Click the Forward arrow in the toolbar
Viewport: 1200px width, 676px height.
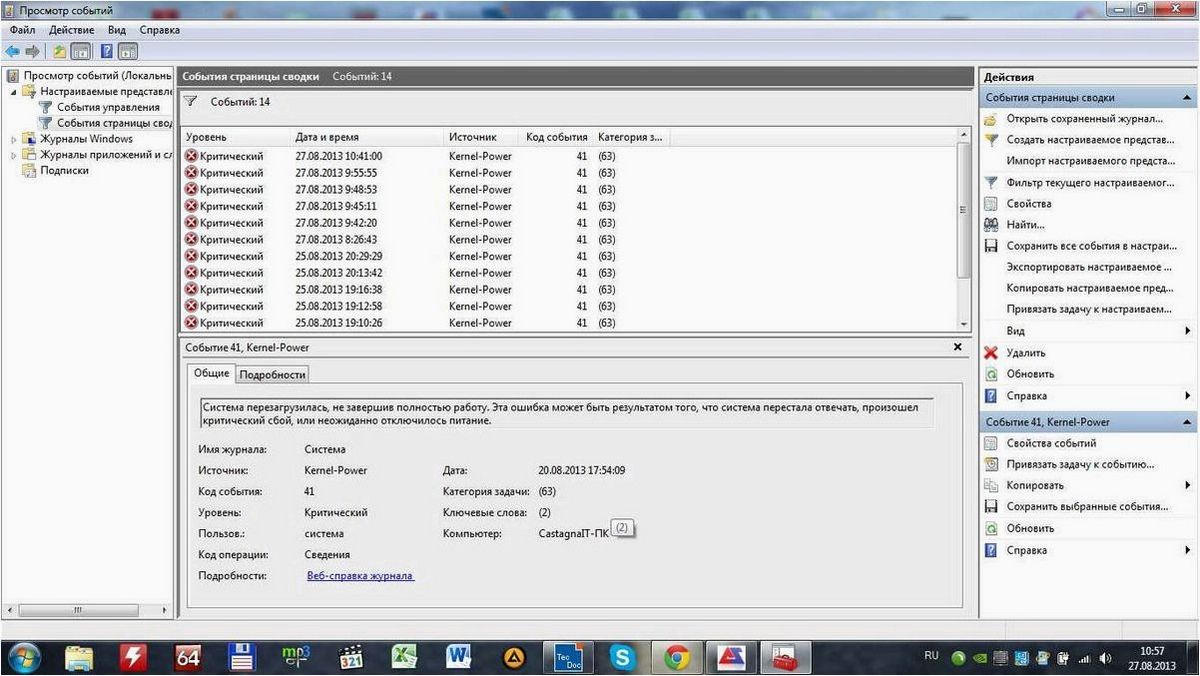(32, 51)
